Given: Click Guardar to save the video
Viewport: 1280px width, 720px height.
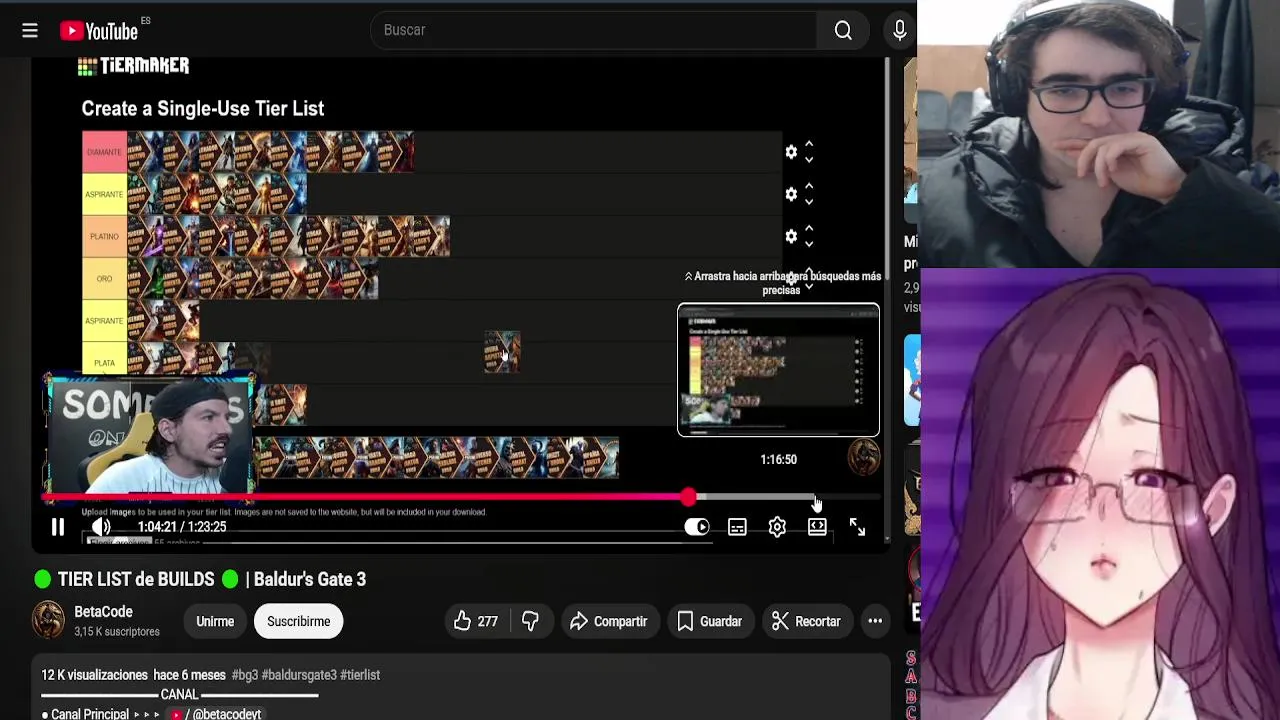Looking at the screenshot, I should pos(709,621).
